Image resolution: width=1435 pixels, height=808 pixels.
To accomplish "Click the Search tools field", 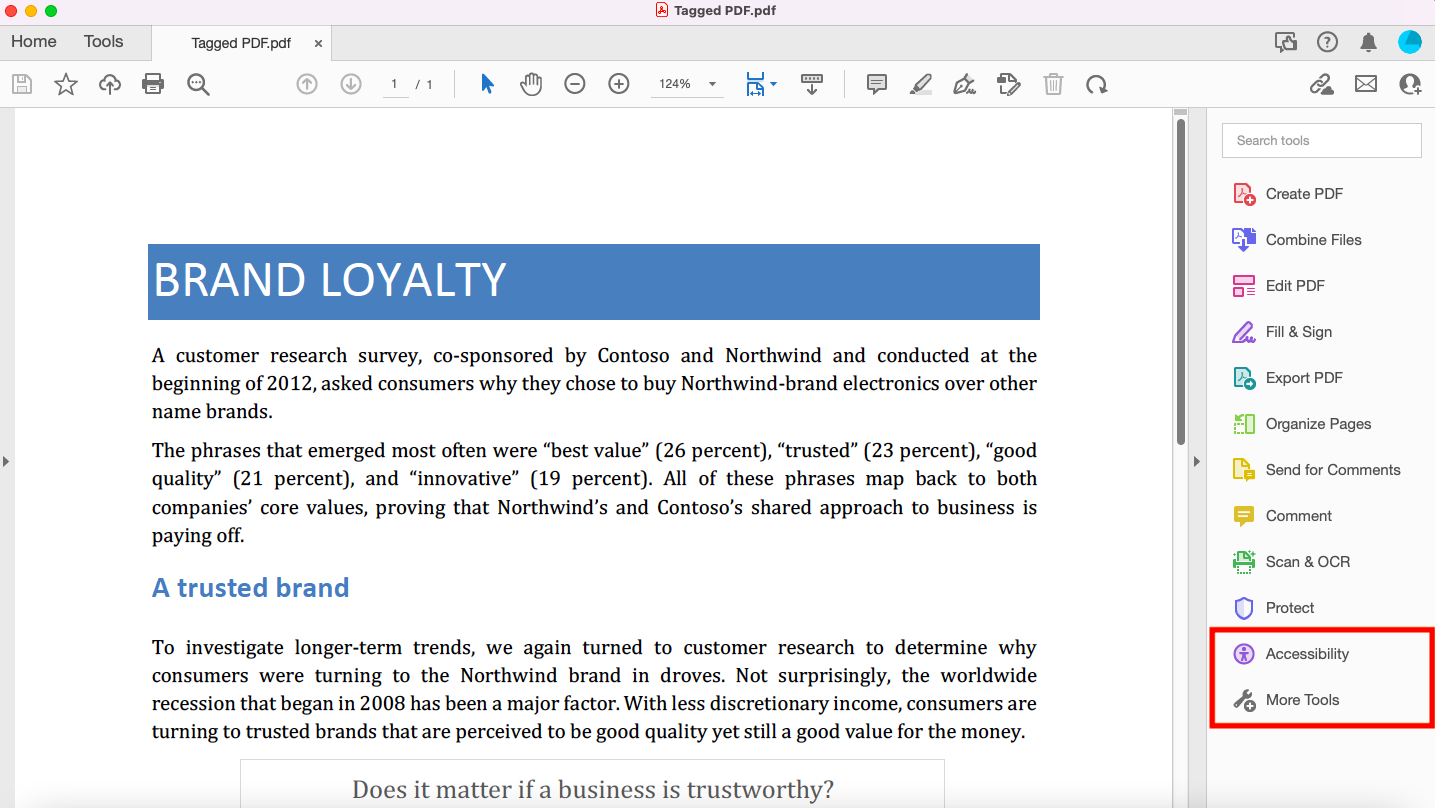I will click(1321, 141).
